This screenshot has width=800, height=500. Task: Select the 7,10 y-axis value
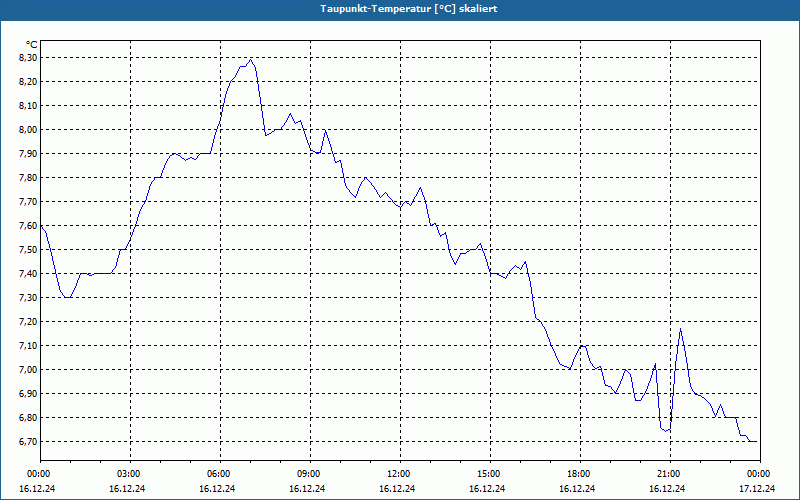28,345
